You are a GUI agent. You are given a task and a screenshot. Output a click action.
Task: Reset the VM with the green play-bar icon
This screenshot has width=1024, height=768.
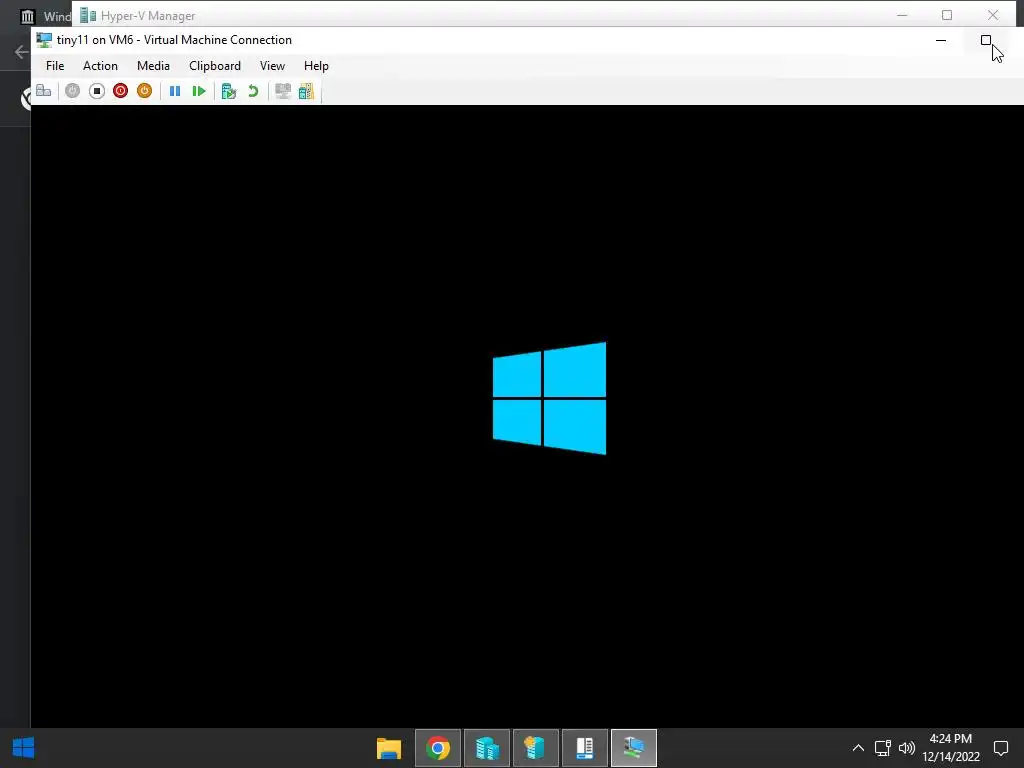199,91
